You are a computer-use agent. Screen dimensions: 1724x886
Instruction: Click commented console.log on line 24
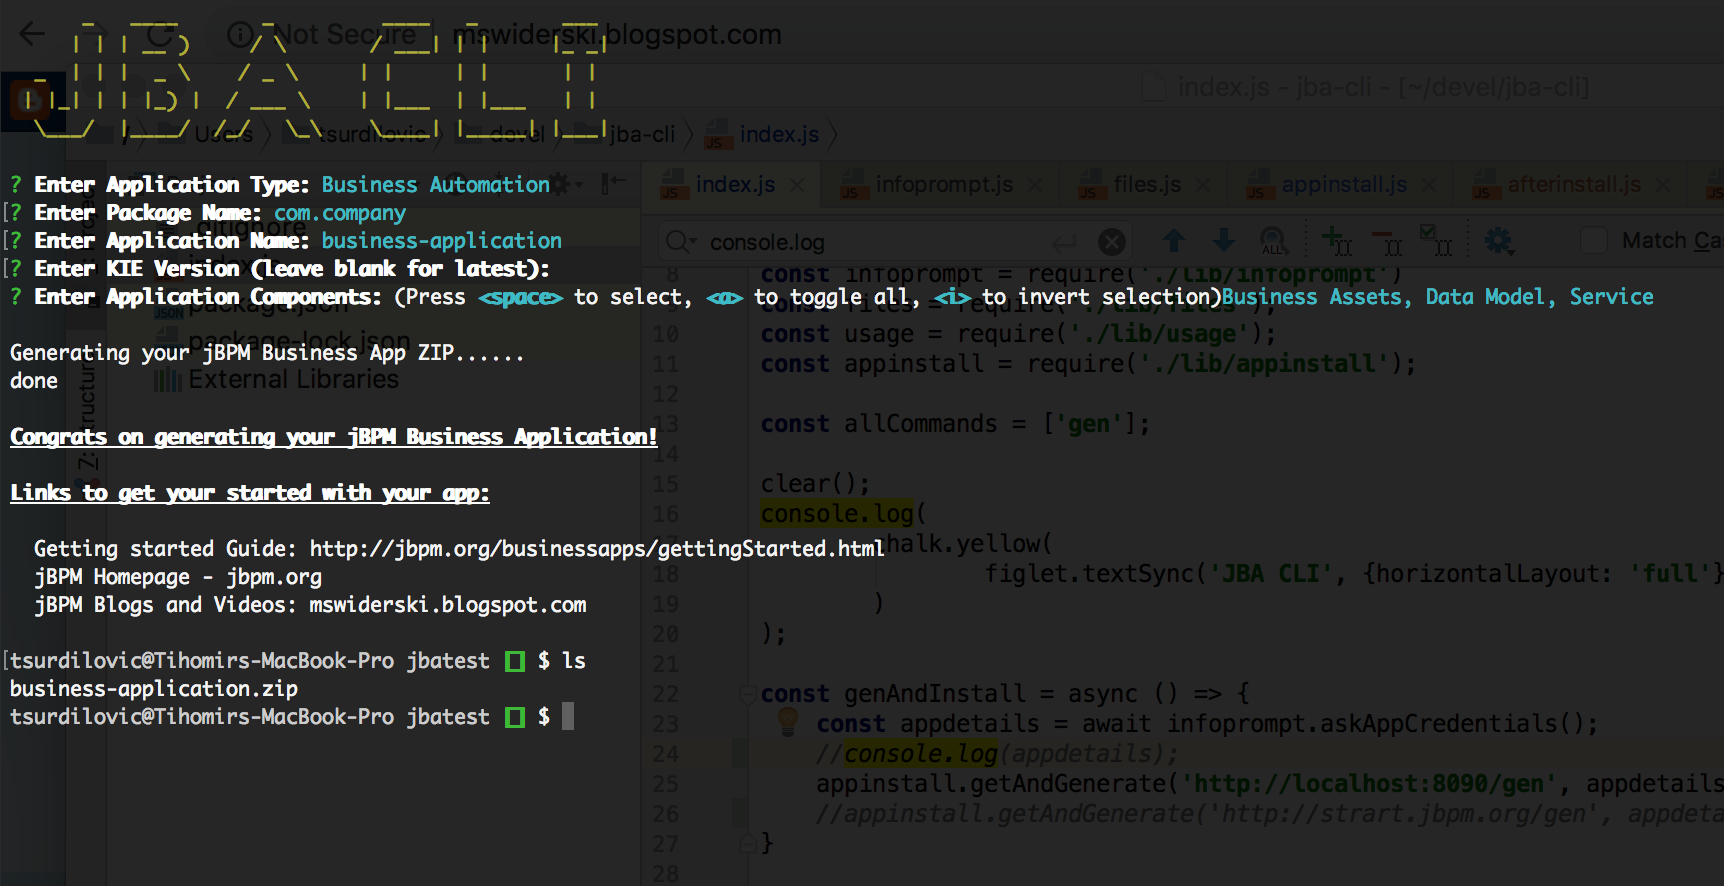click(921, 754)
